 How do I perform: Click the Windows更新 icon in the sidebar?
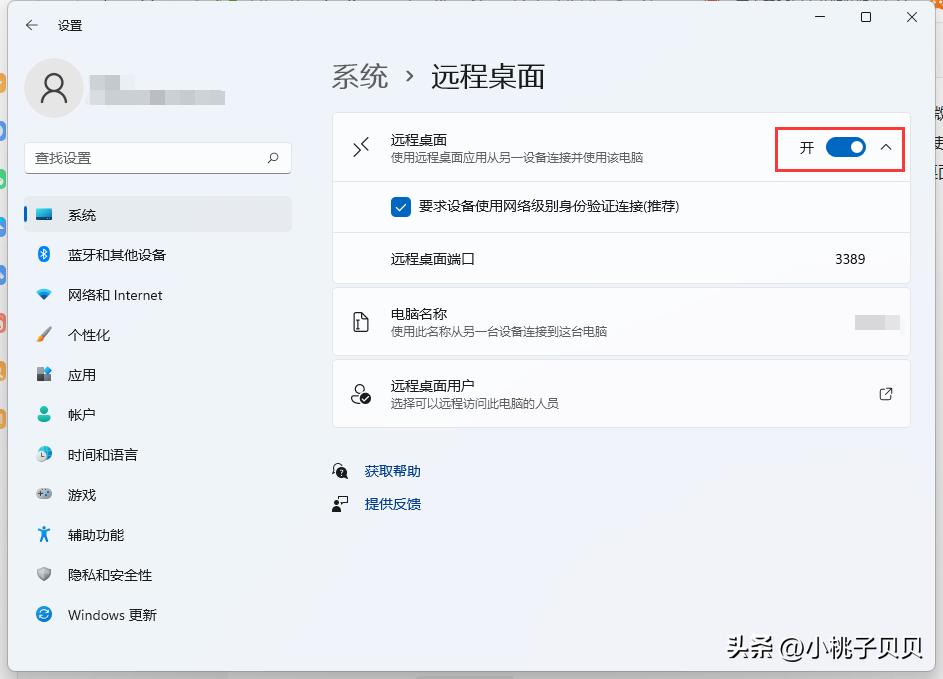point(42,615)
